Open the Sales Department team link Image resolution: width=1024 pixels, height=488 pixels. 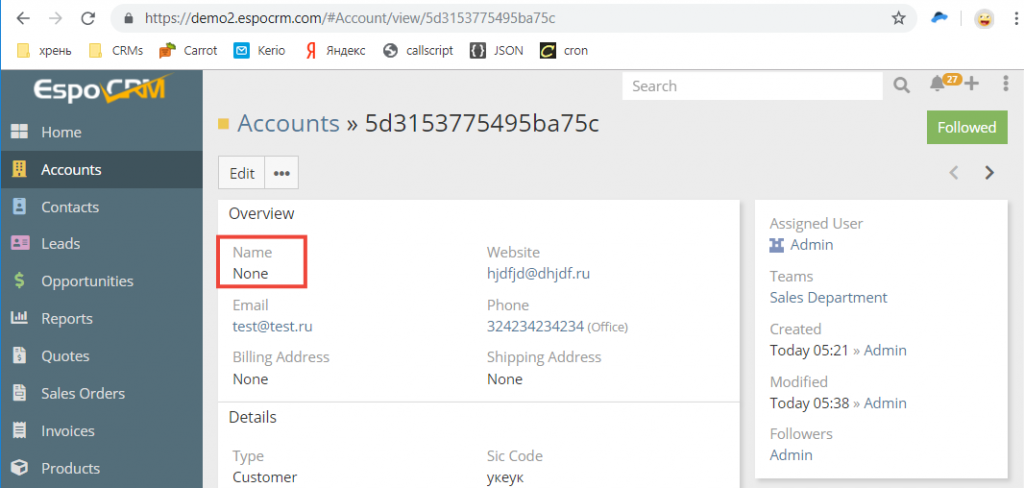[828, 298]
